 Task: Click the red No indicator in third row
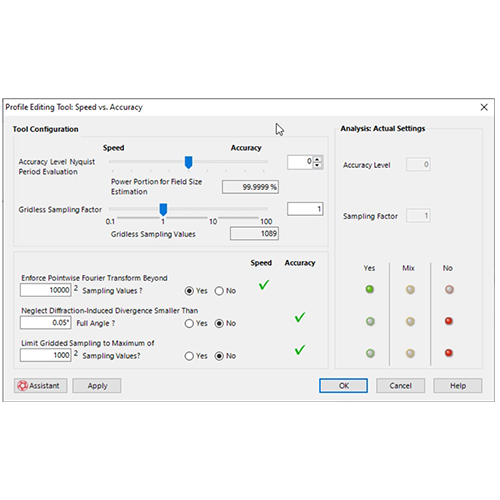click(x=449, y=353)
